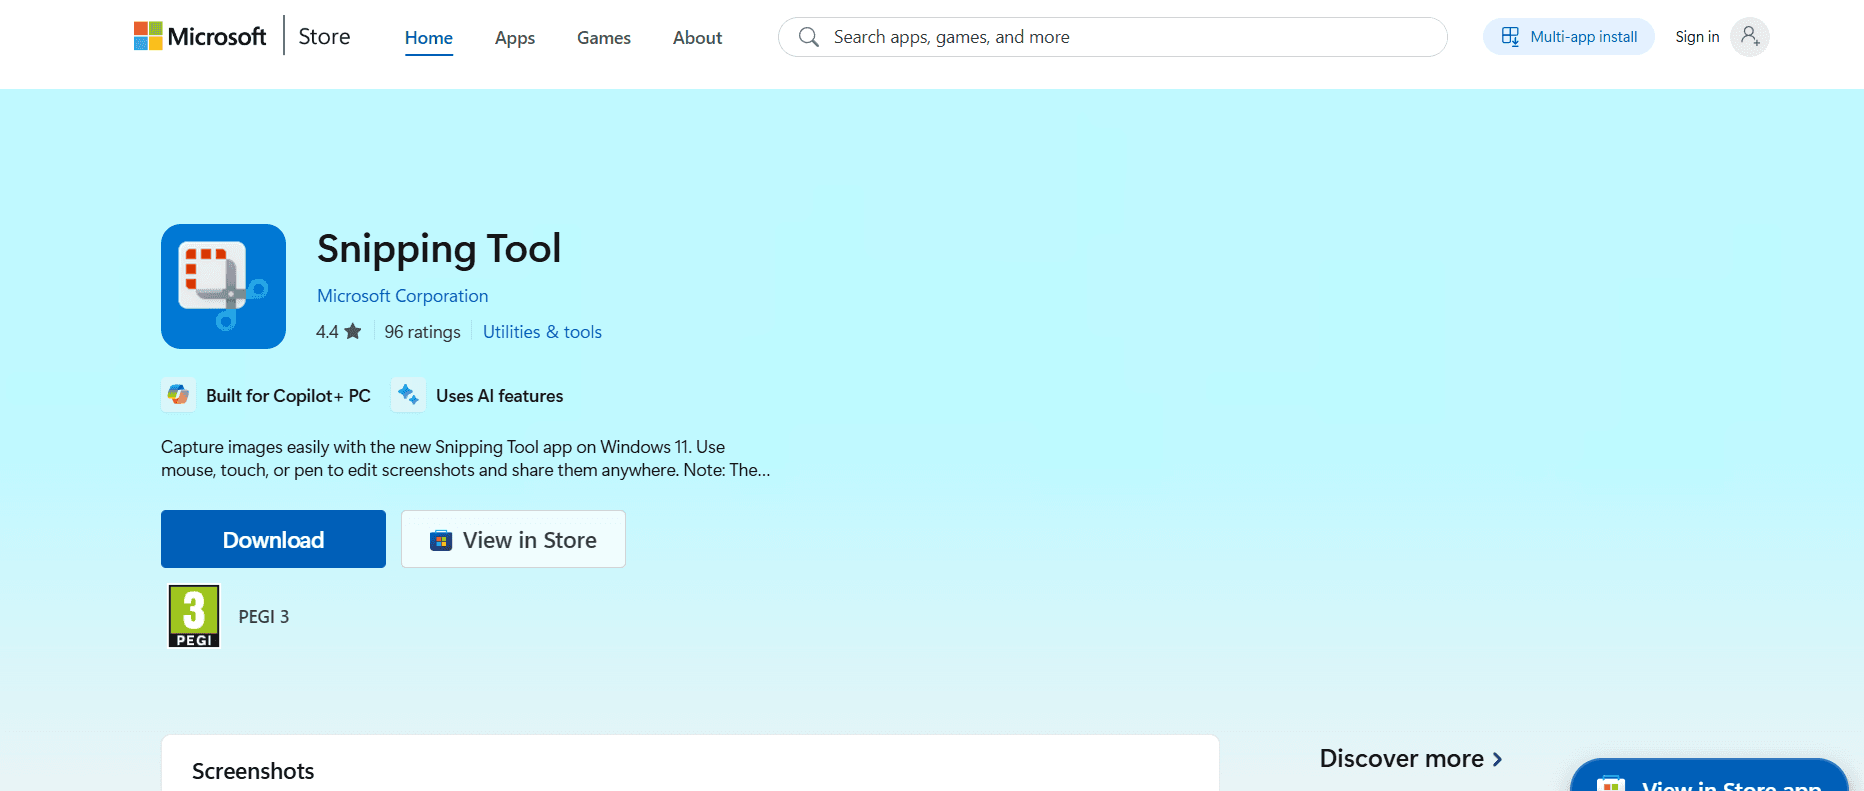
Task: Go to the Apps tab
Action: [x=515, y=38]
